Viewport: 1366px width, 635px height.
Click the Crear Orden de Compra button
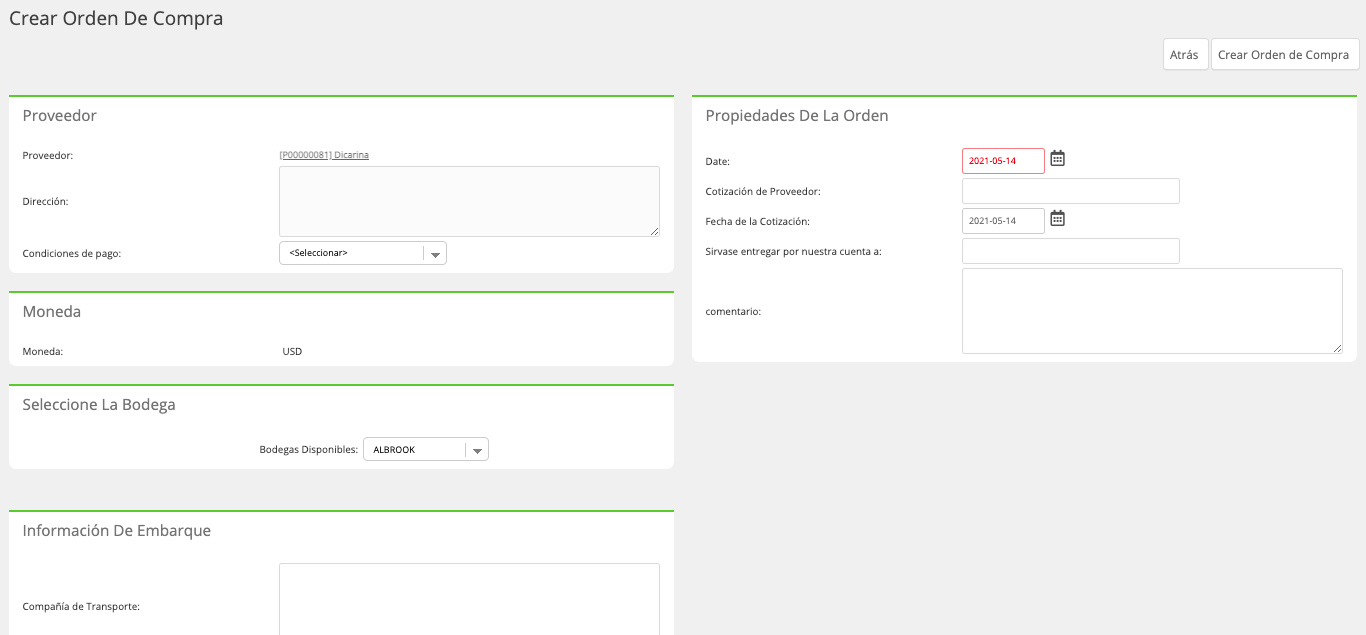click(x=1285, y=55)
